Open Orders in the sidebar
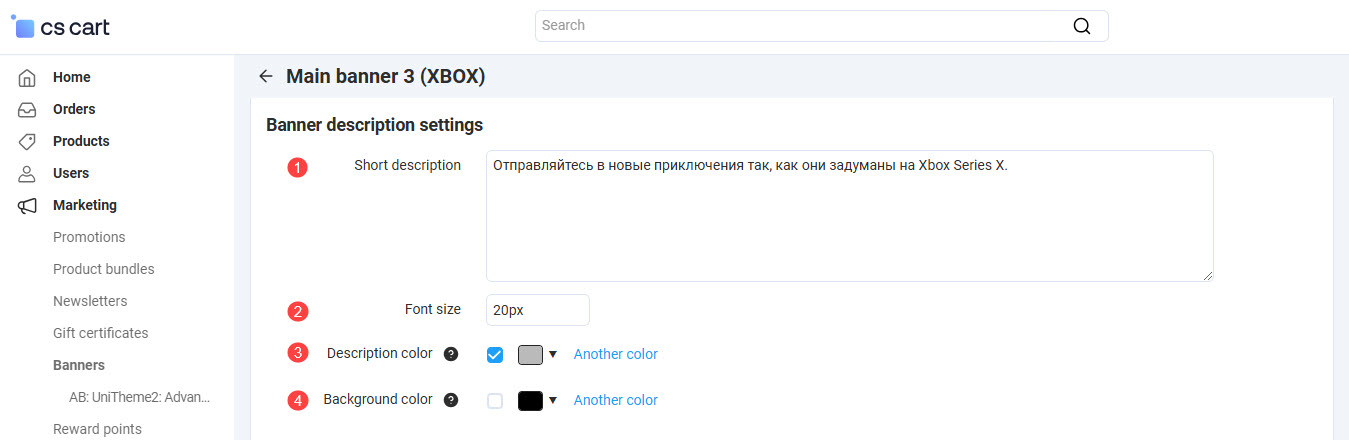 click(x=74, y=109)
